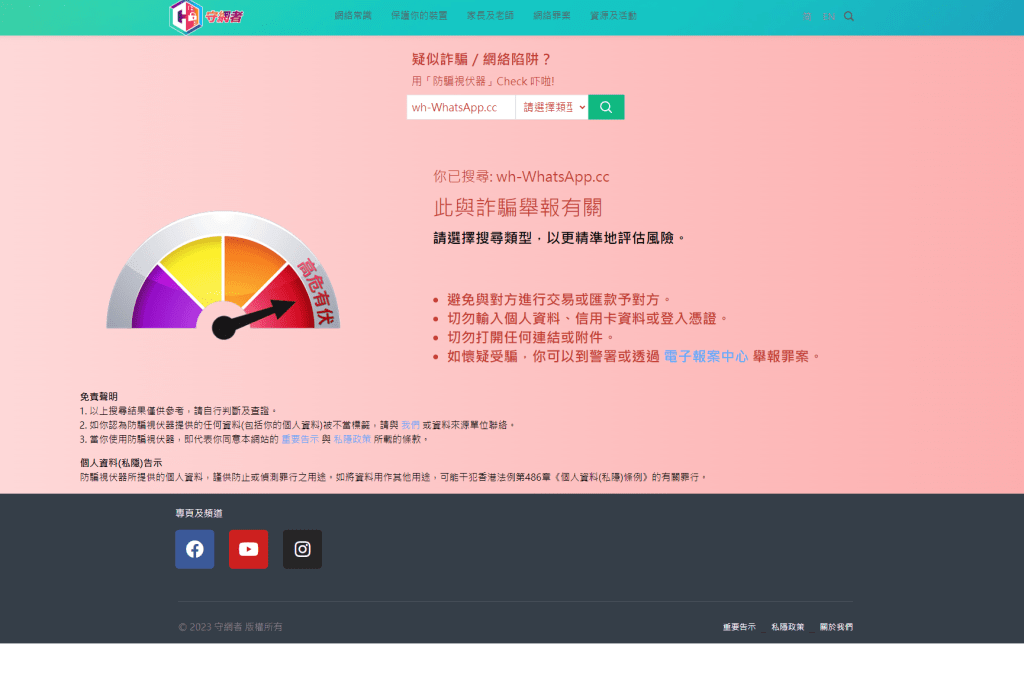Click the footer 重要告示 link

(x=739, y=627)
